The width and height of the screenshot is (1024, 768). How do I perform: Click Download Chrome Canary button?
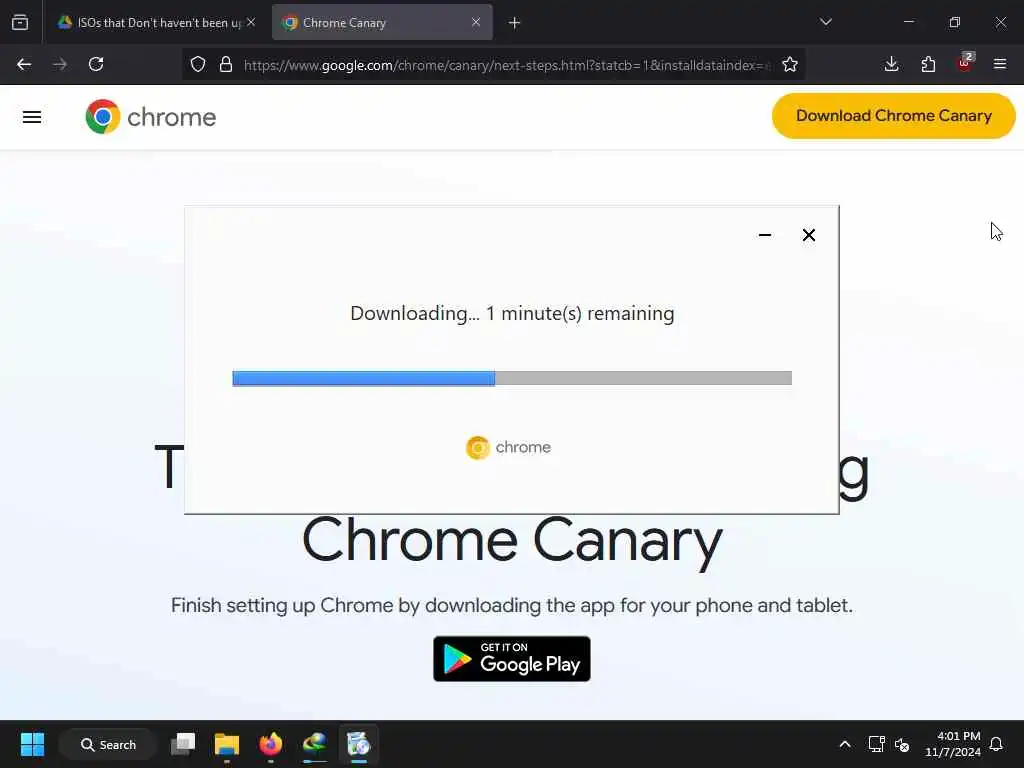tap(893, 116)
